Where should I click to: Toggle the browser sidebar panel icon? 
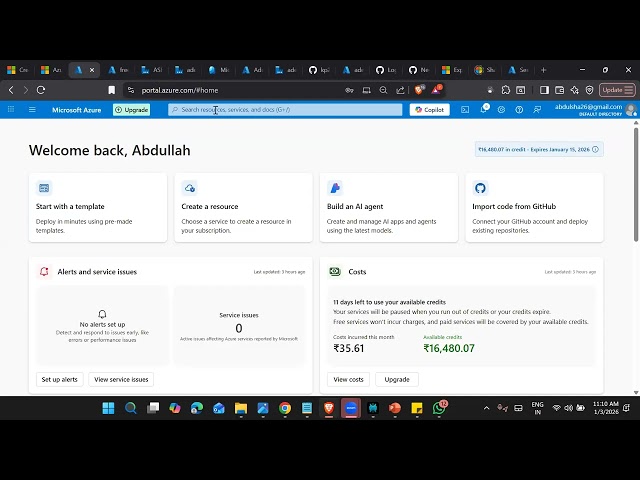tap(544, 90)
